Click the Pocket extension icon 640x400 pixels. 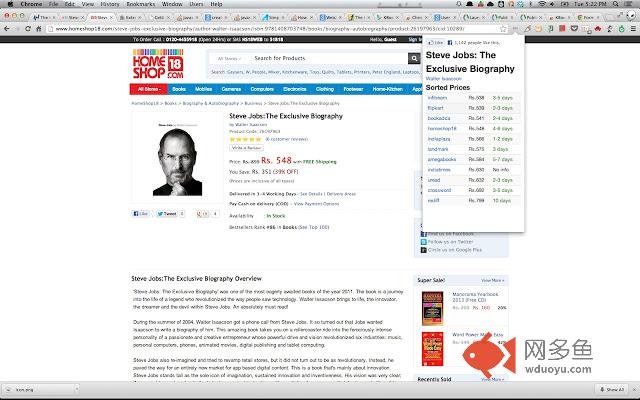pos(574,29)
